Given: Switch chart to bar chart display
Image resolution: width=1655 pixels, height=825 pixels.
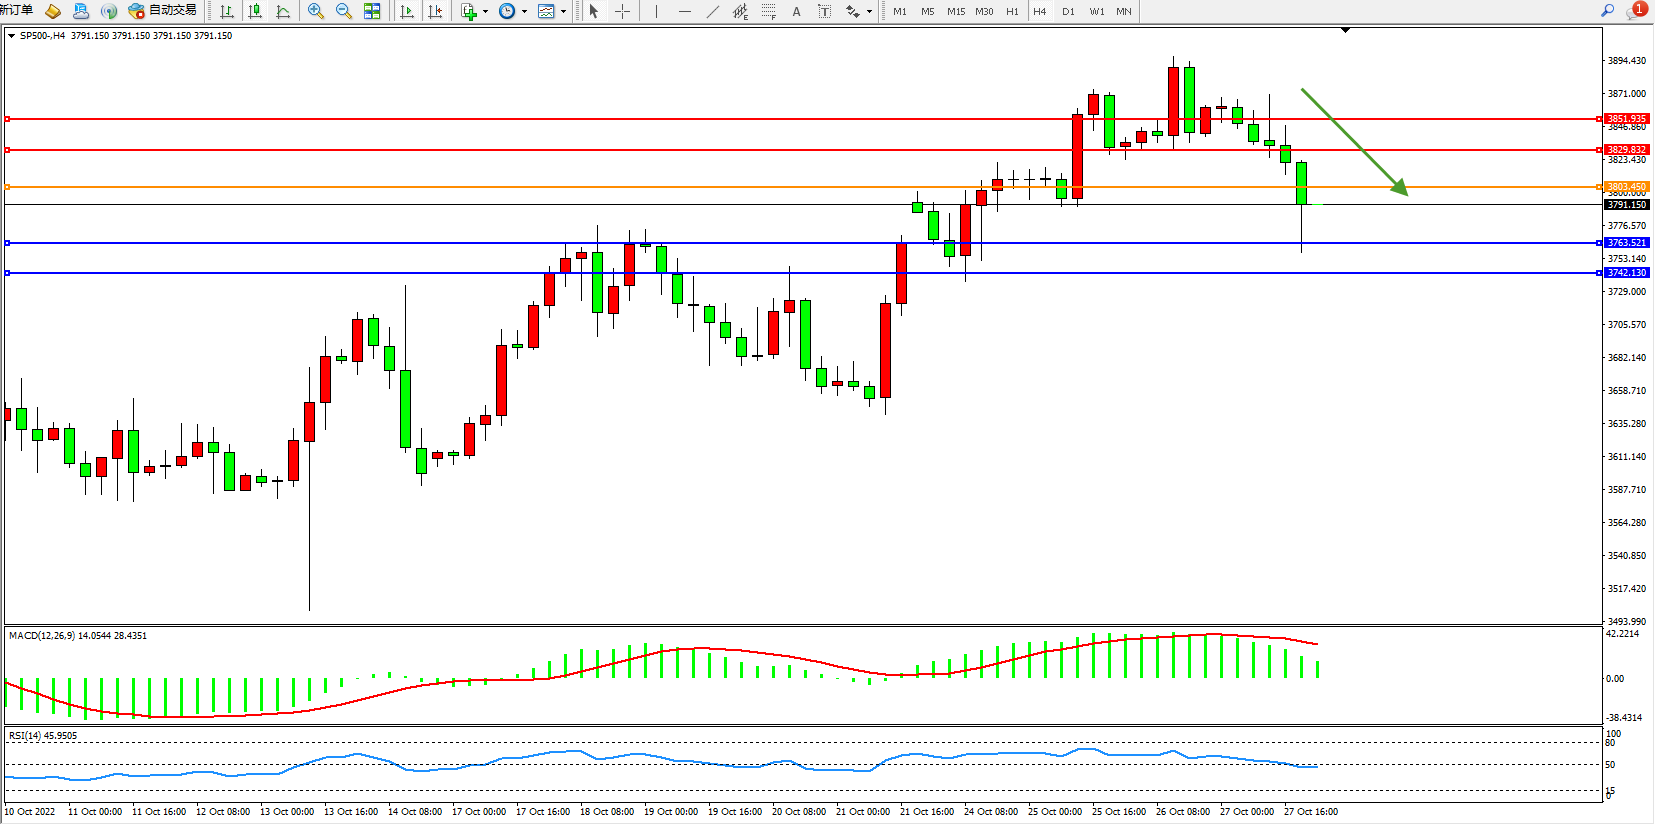Looking at the screenshot, I should coord(227,11).
